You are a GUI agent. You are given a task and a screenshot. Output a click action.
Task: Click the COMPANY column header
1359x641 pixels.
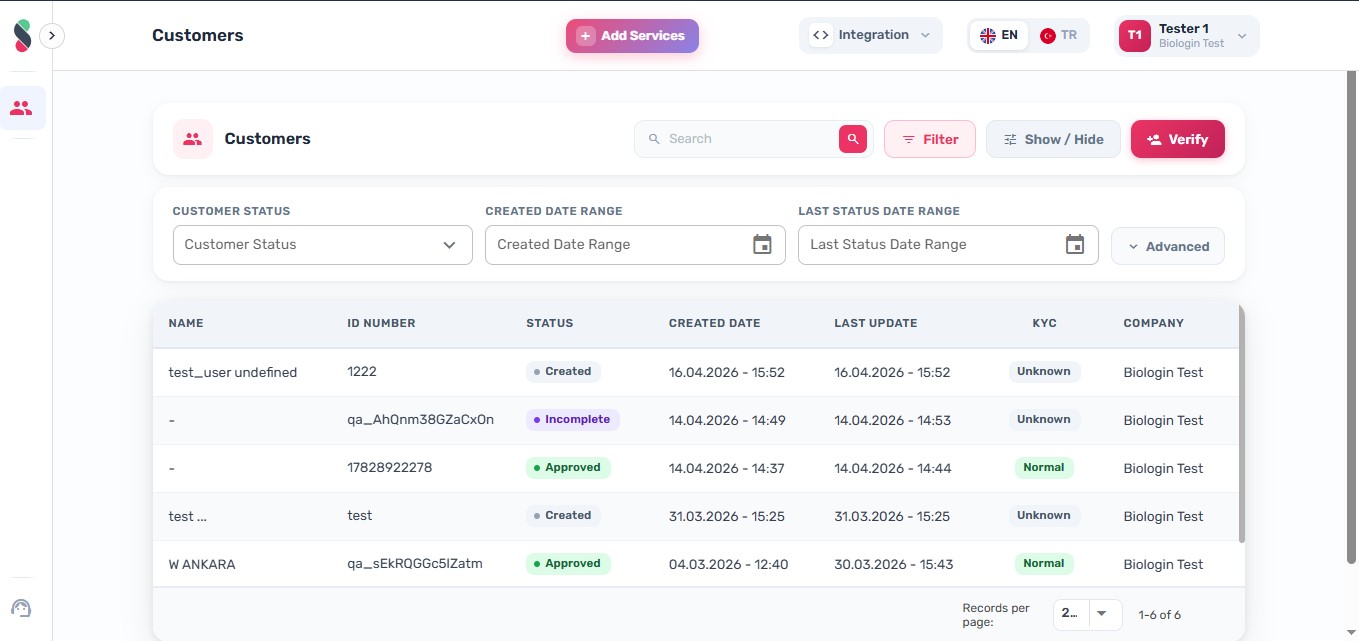(x=1153, y=323)
